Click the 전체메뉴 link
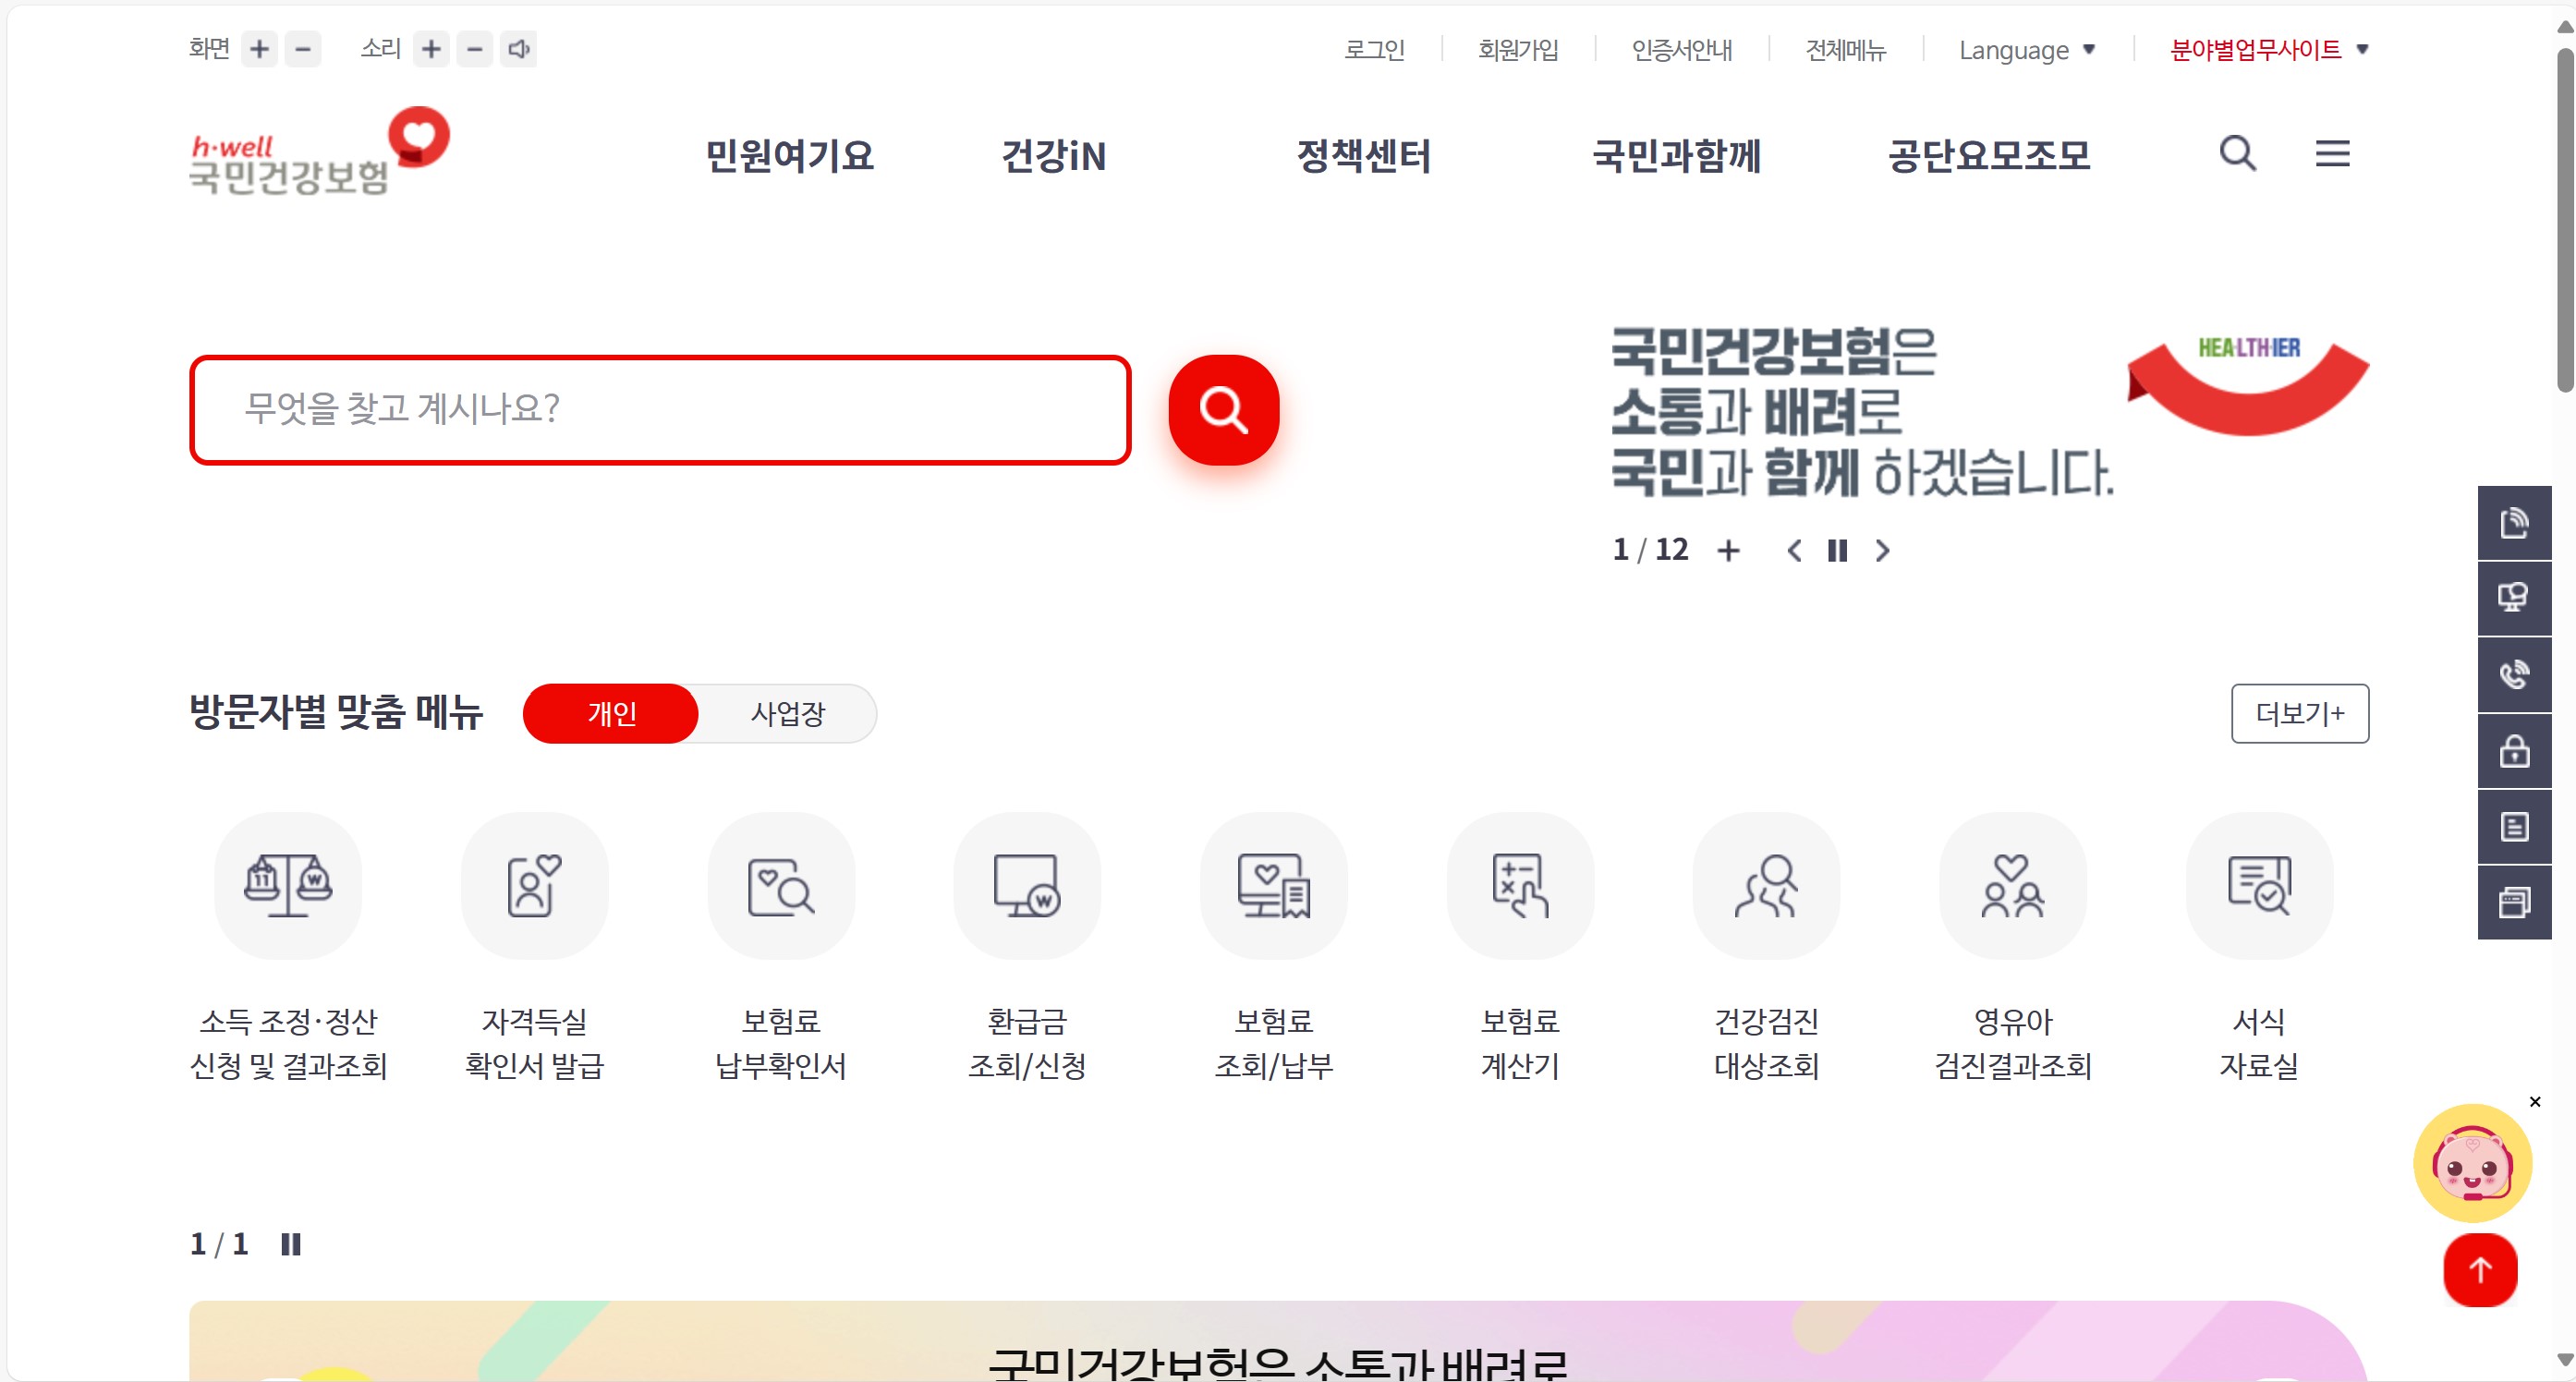 tap(1845, 49)
